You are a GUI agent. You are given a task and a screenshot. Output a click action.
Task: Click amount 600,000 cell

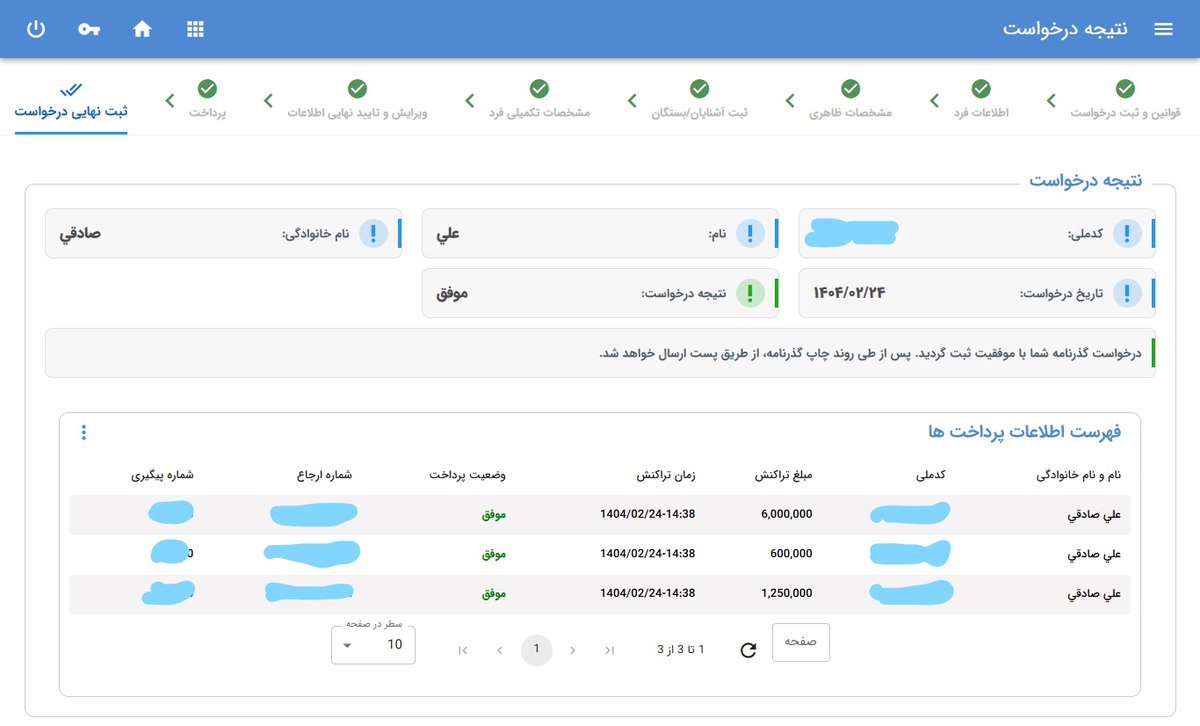tap(792, 553)
